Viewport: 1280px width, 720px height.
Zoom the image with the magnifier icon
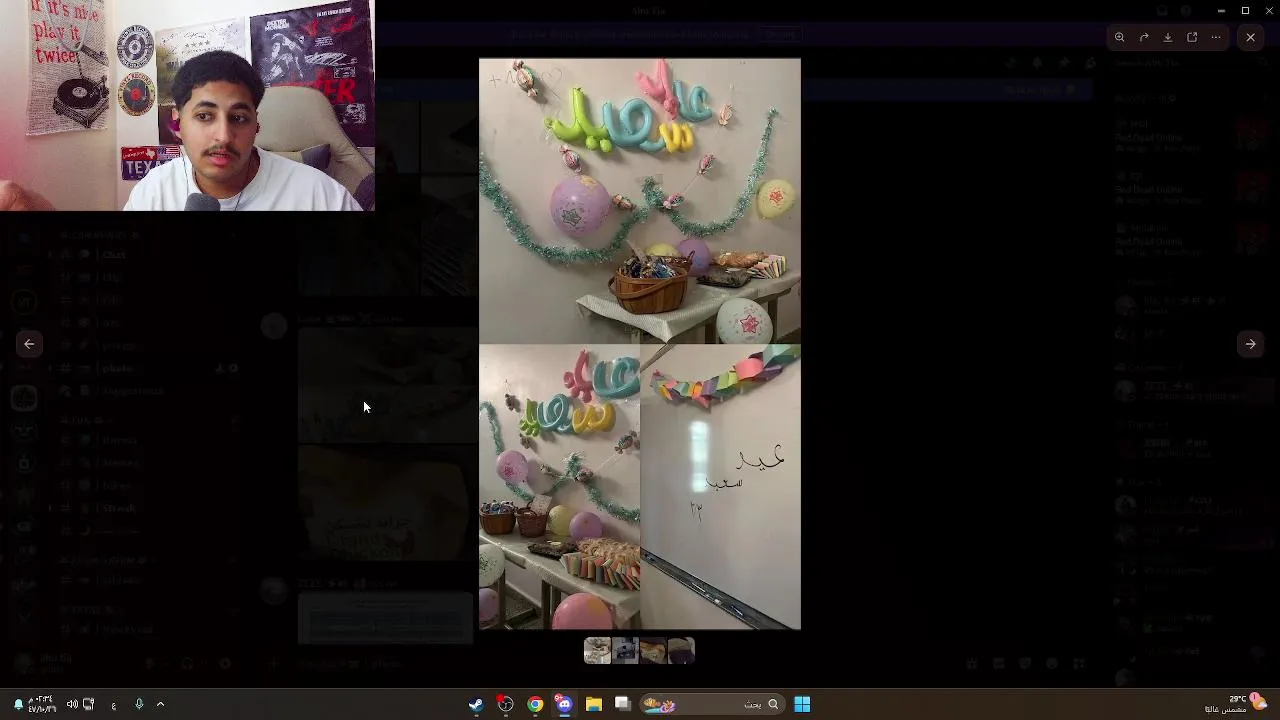click(1120, 37)
